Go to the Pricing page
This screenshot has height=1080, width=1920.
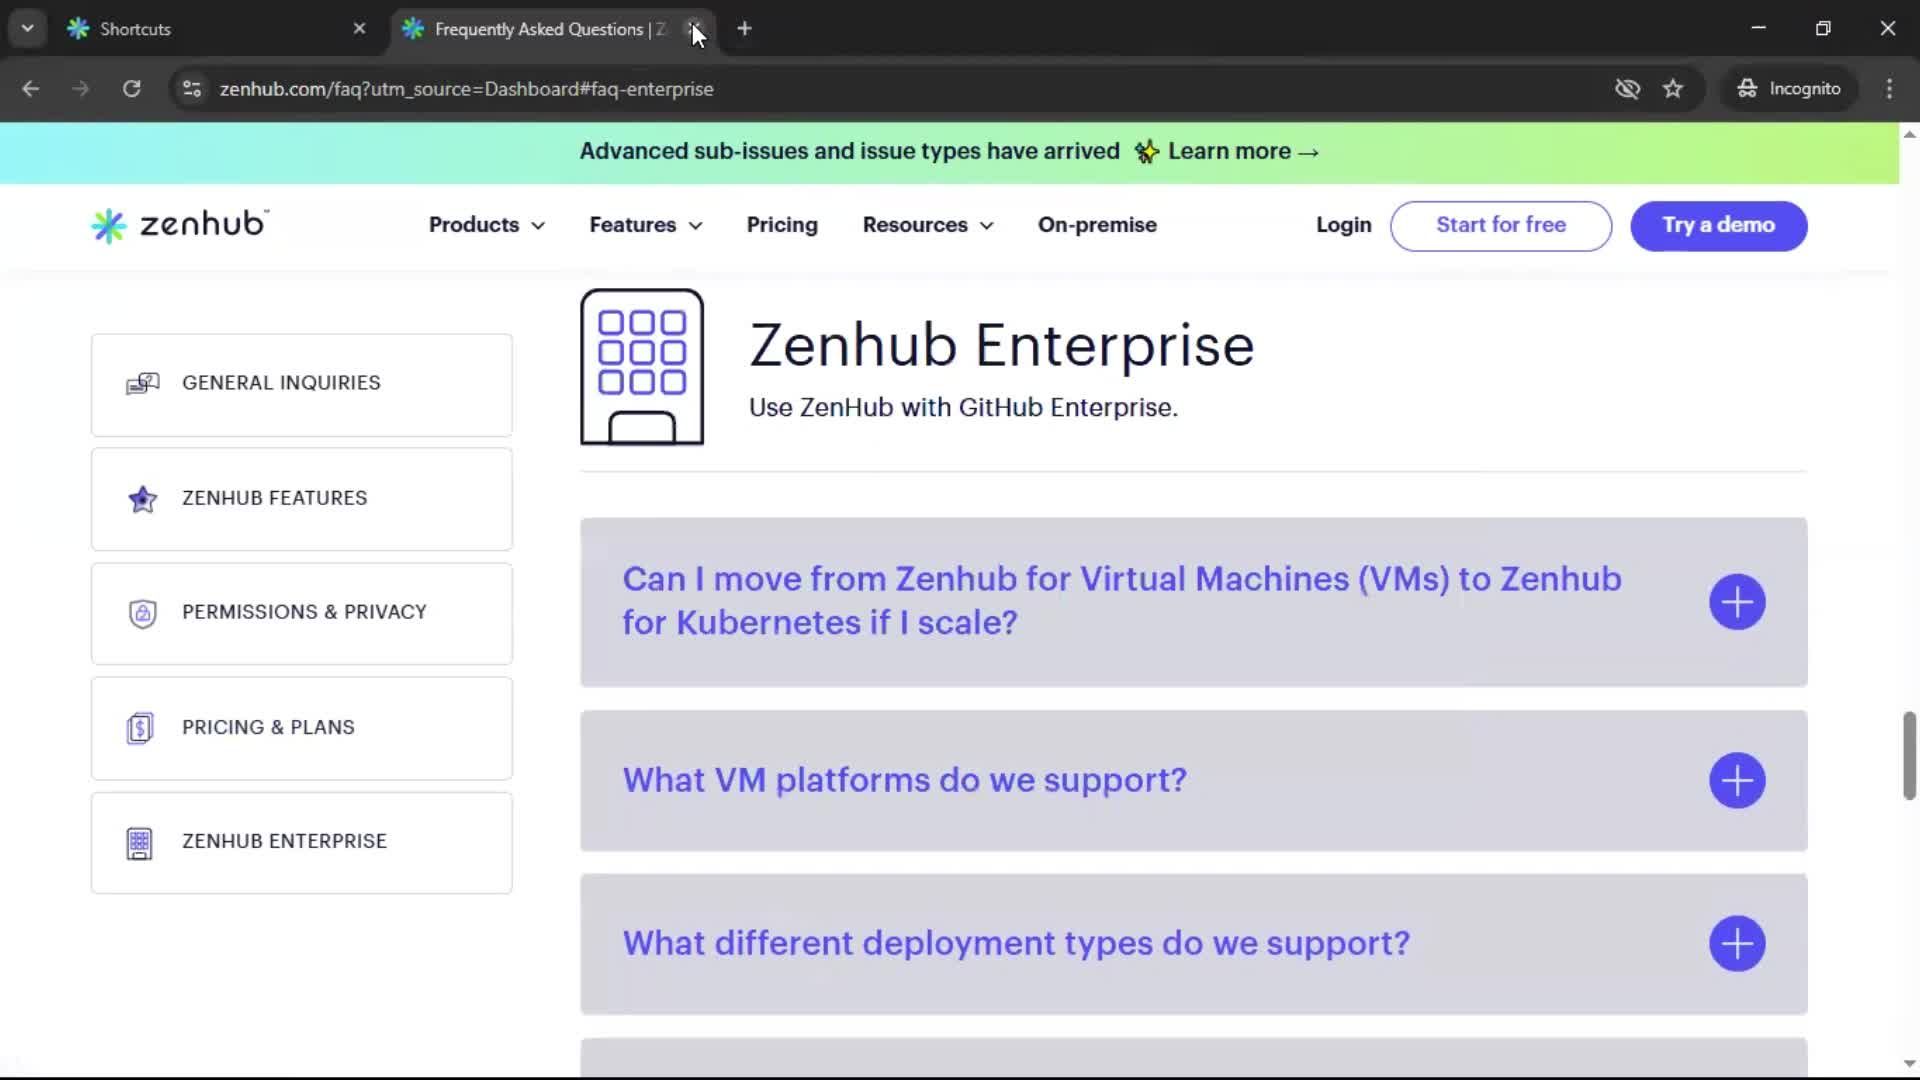tap(782, 225)
